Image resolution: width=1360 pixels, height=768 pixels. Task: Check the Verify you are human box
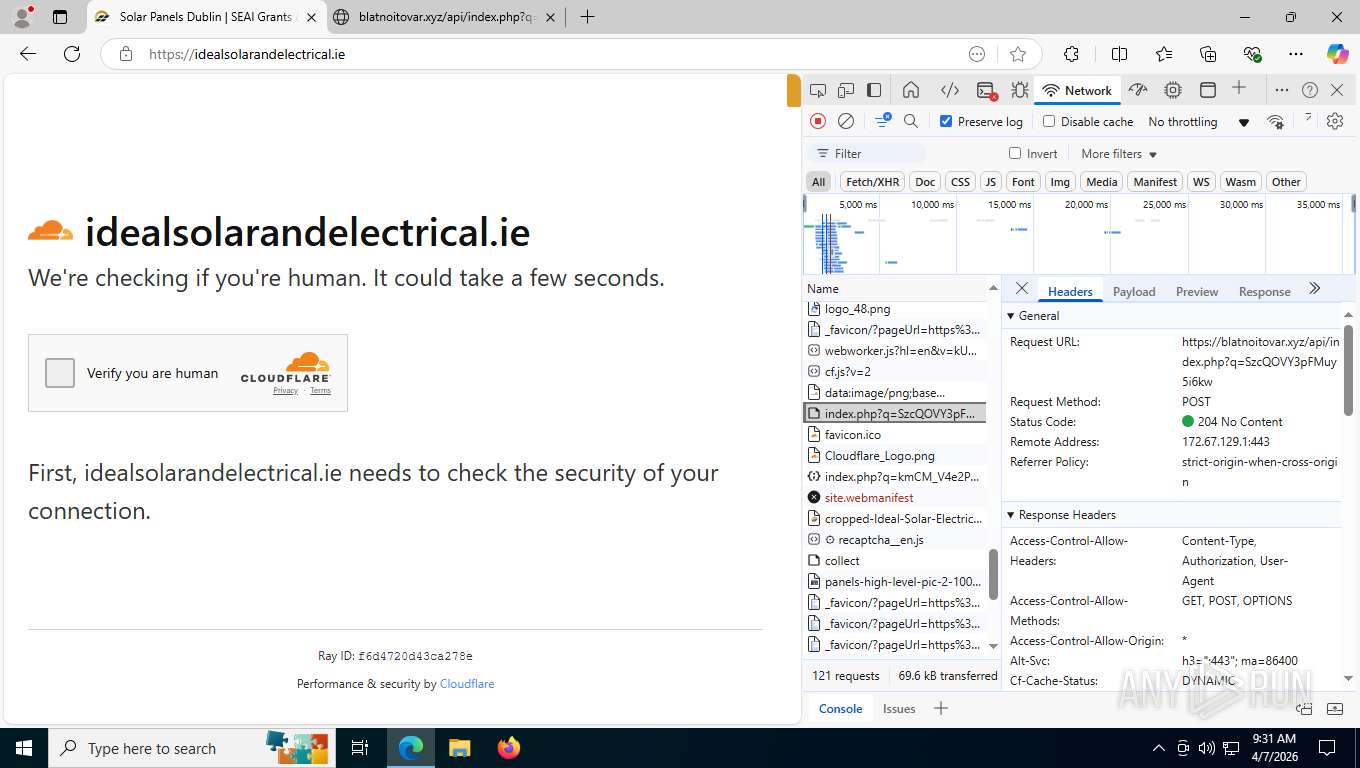coord(60,373)
